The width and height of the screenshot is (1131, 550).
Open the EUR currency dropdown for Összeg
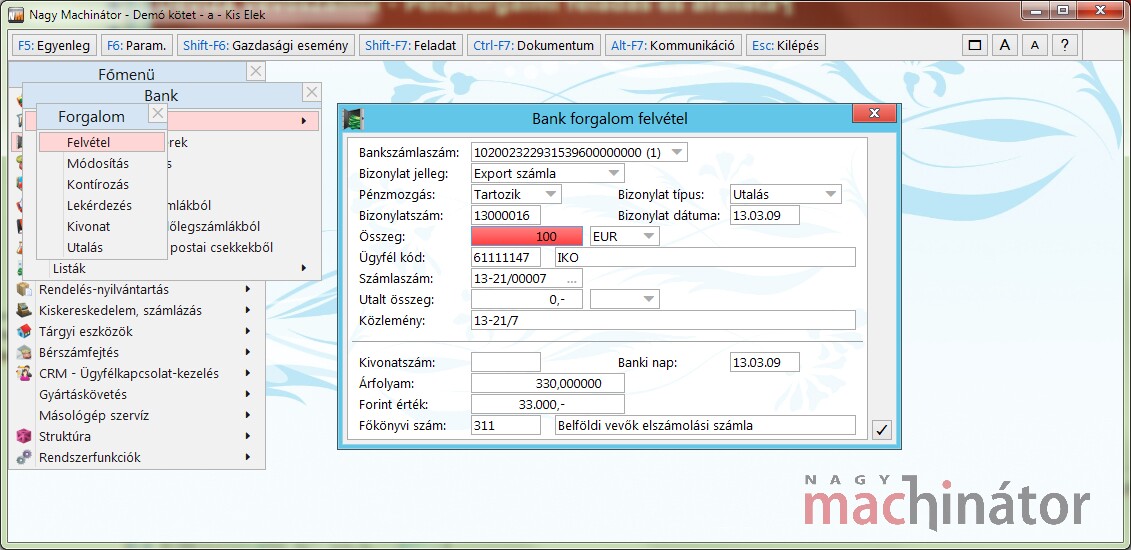[x=648, y=236]
